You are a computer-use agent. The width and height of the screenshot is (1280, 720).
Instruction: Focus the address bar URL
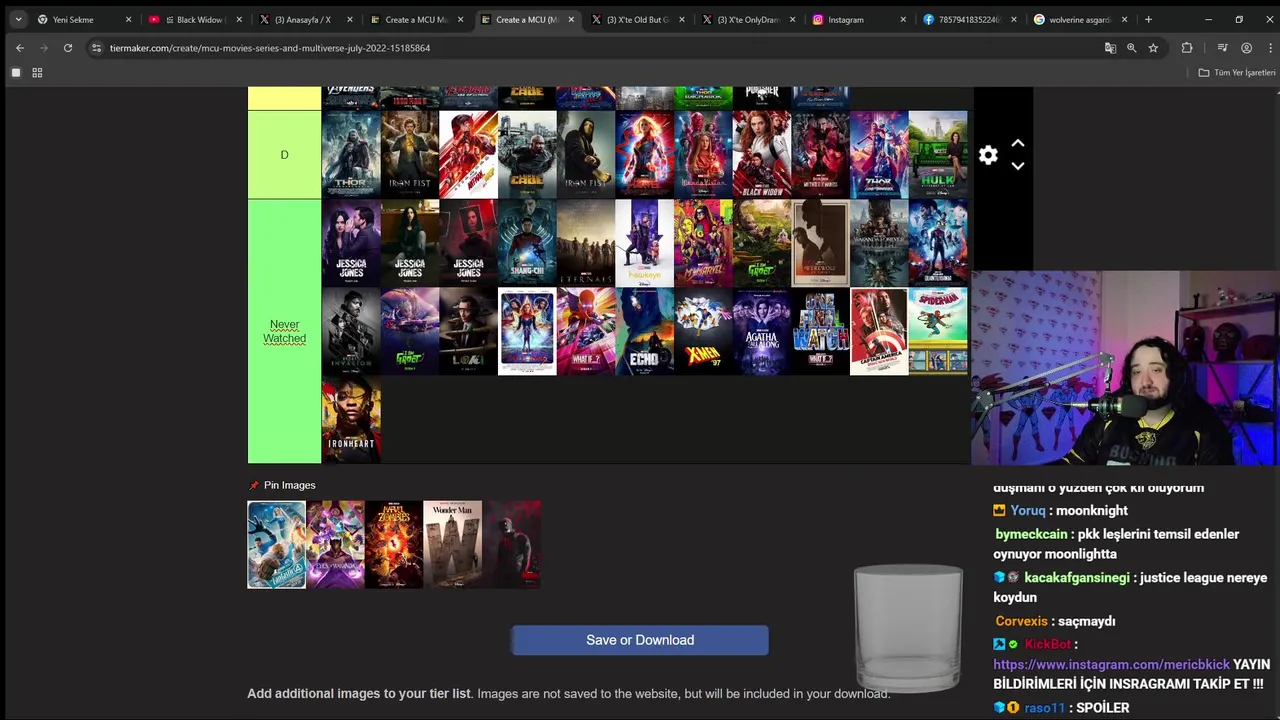click(270, 48)
